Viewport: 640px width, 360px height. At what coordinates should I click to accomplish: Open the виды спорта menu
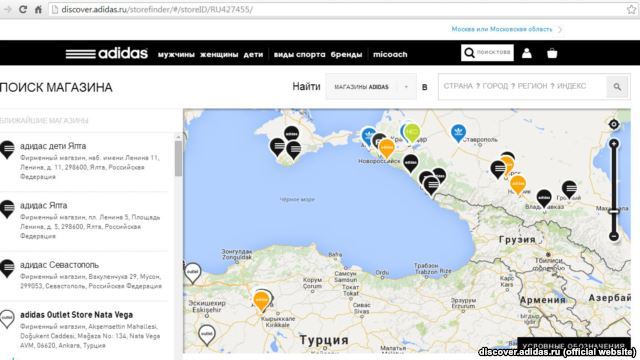pyautogui.click(x=300, y=54)
